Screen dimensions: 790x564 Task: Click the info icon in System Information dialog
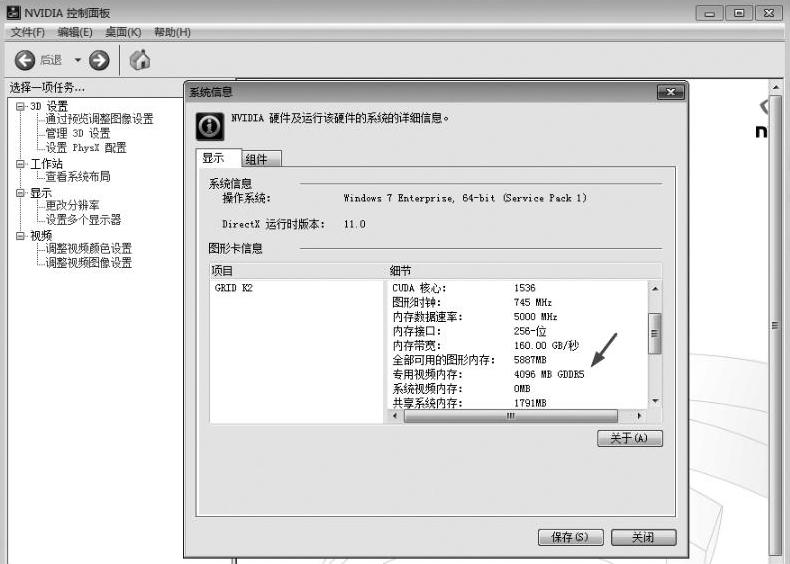[210, 126]
